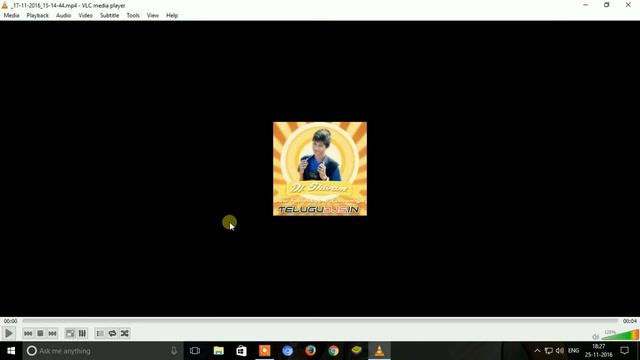
Task: Open the Media menu
Action: tap(11, 16)
